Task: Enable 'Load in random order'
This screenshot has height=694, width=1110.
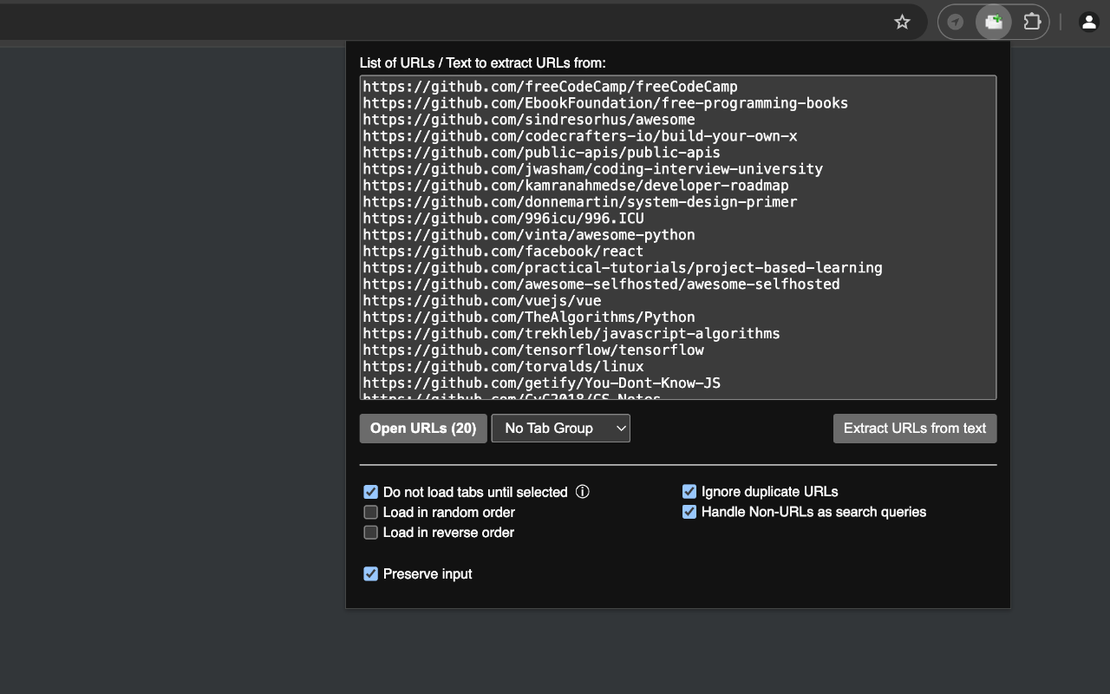Action: pyautogui.click(x=370, y=511)
